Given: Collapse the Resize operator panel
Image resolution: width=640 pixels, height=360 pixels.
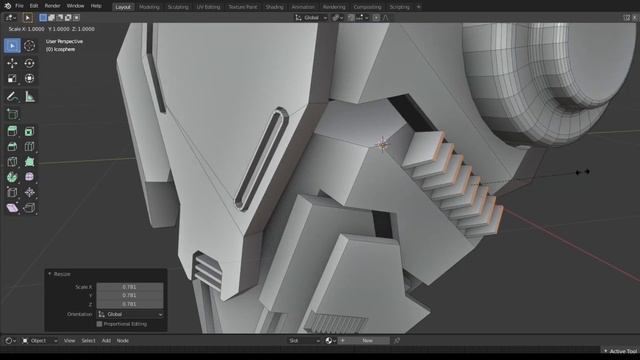Looking at the screenshot, I should pyautogui.click(x=49, y=274).
